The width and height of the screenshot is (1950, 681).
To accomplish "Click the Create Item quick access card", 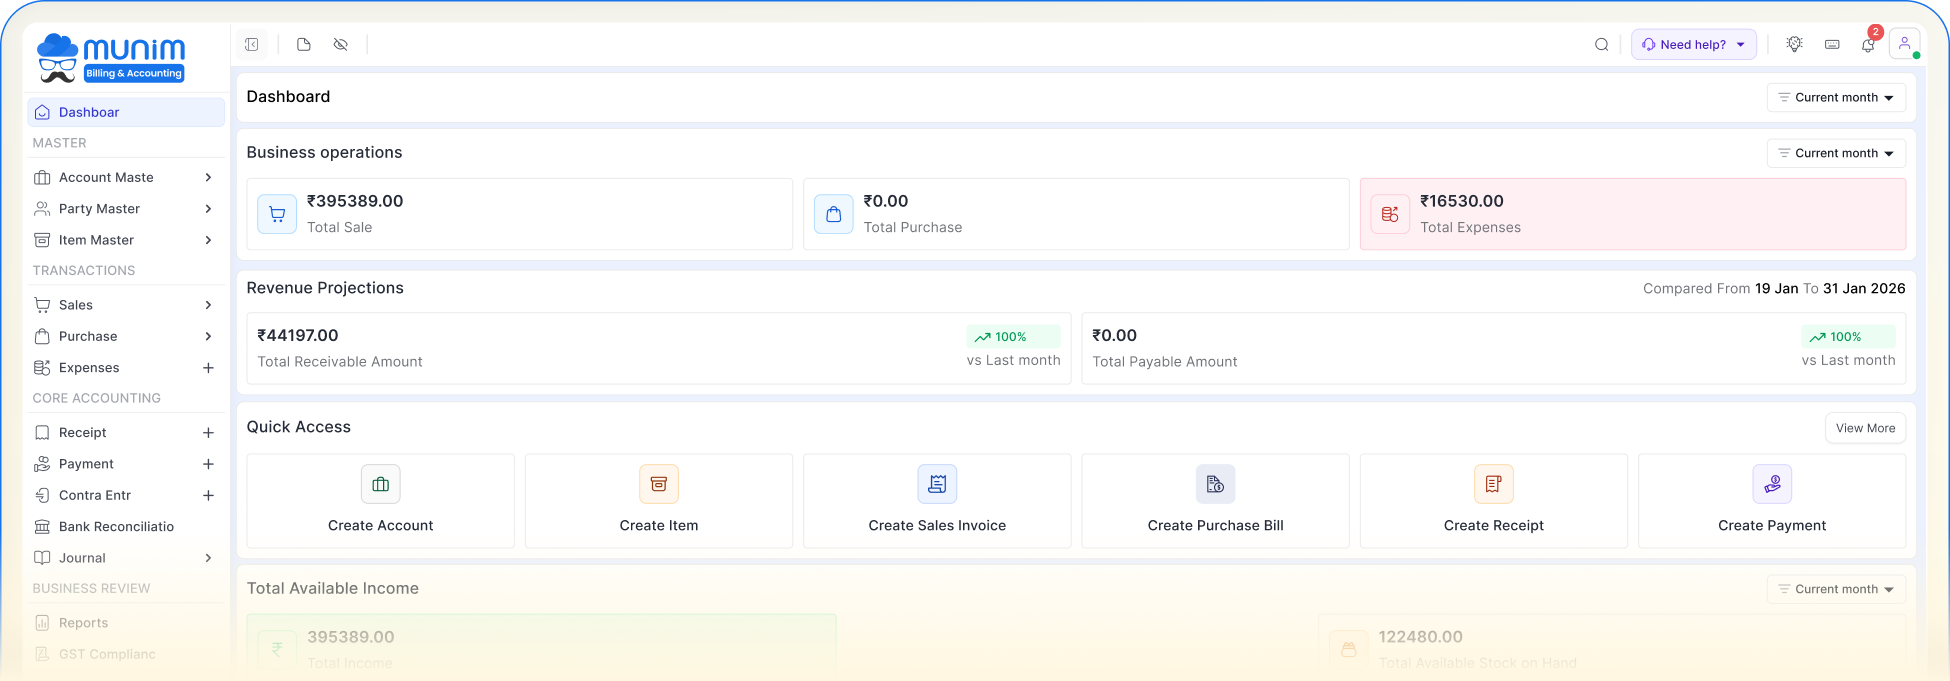I will coord(659,502).
